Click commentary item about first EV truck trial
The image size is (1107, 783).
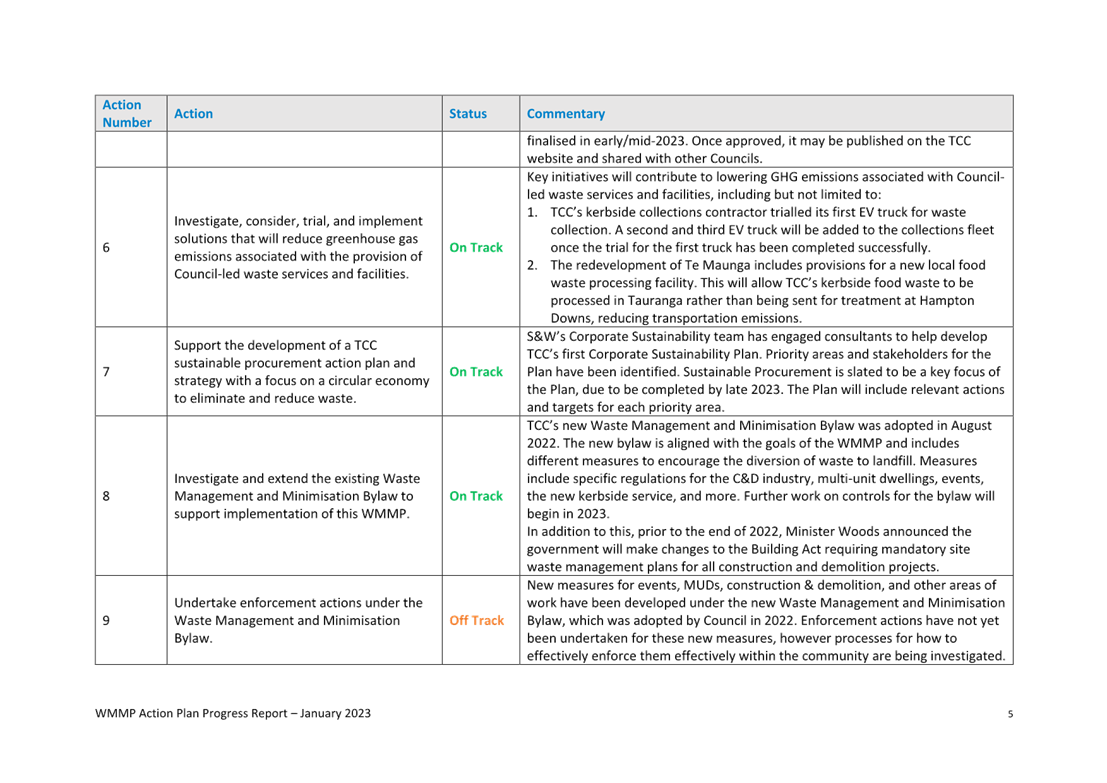[760, 229]
